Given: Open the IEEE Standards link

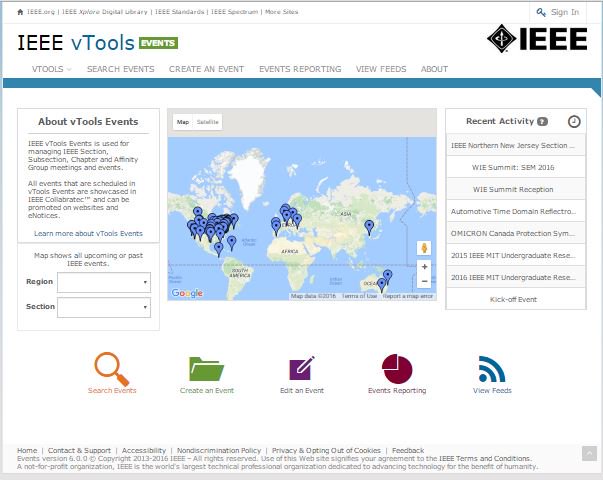Looking at the screenshot, I should [x=179, y=12].
